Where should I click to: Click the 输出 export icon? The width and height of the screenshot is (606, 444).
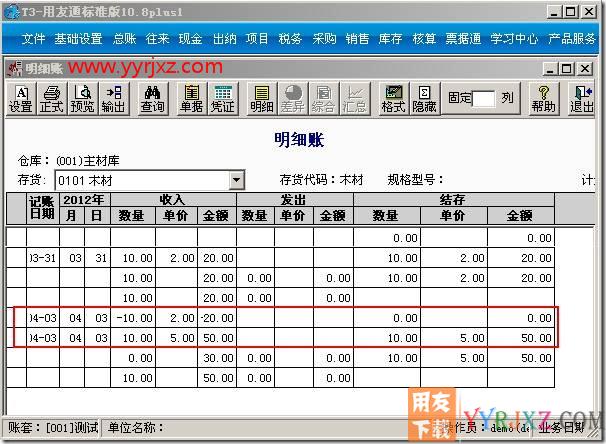tap(113, 99)
